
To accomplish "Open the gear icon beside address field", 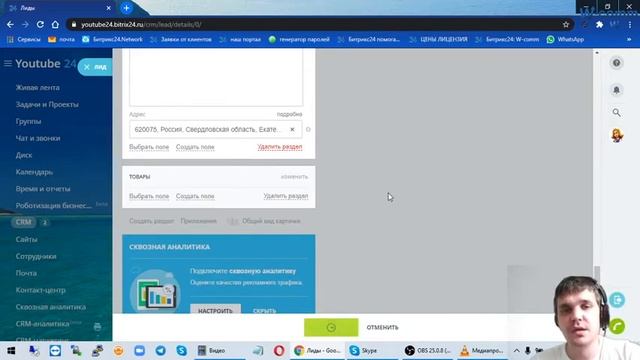I will (308, 129).
